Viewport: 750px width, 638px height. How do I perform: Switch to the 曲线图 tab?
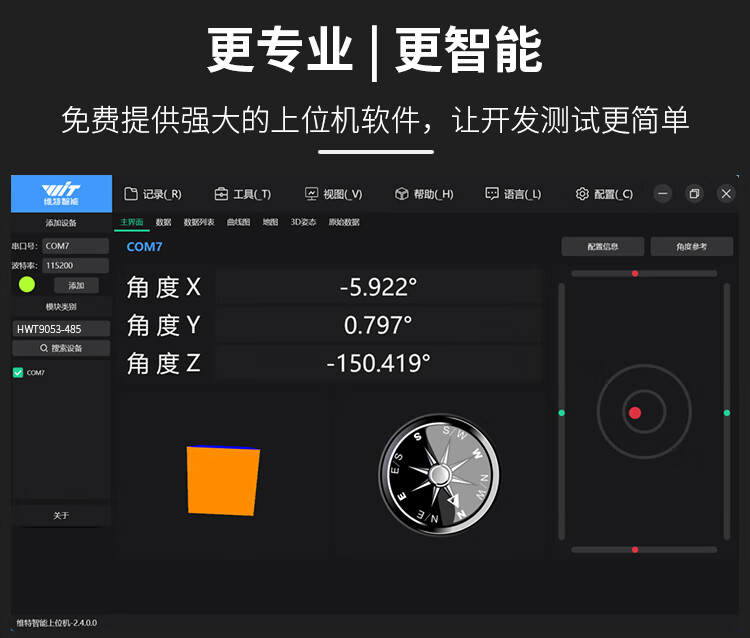pyautogui.click(x=238, y=222)
